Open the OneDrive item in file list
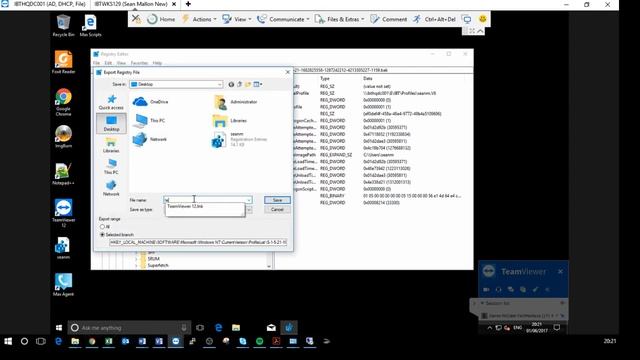Image resolution: width=640 pixels, height=360 pixels. 150,102
